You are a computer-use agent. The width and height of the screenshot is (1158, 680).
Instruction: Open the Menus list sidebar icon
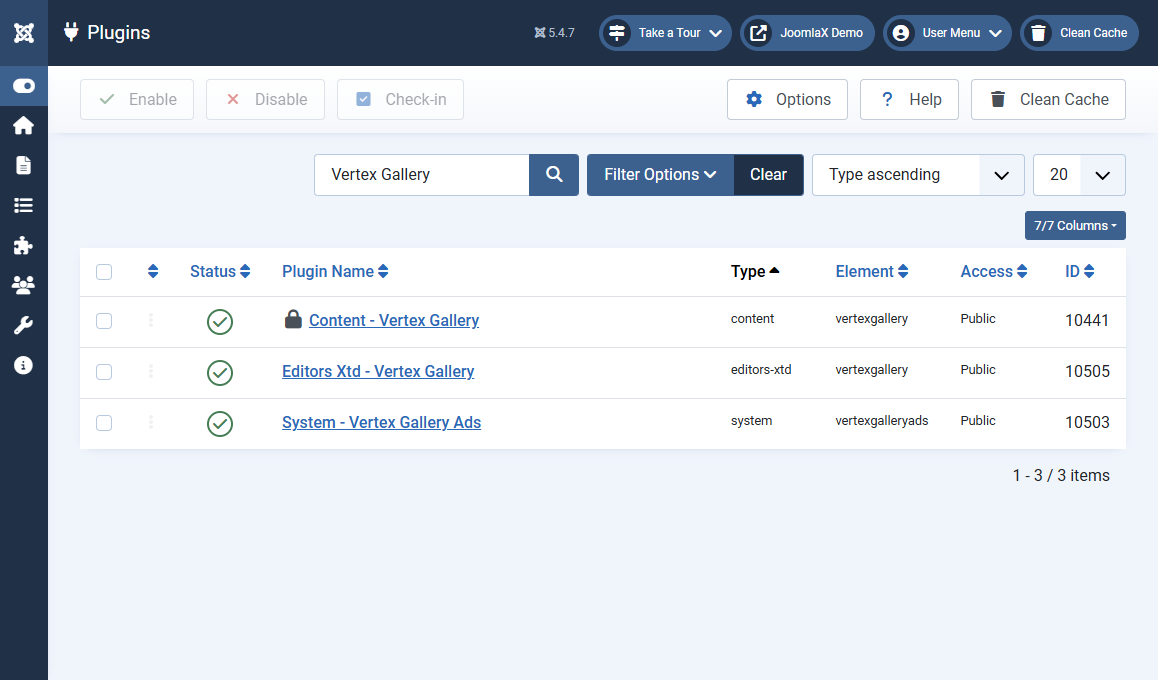24,205
